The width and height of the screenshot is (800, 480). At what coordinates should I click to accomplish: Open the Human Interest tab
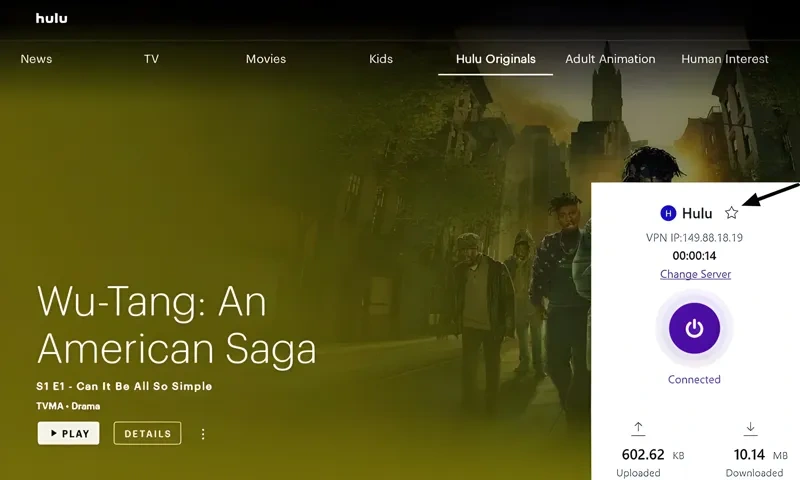(724, 59)
